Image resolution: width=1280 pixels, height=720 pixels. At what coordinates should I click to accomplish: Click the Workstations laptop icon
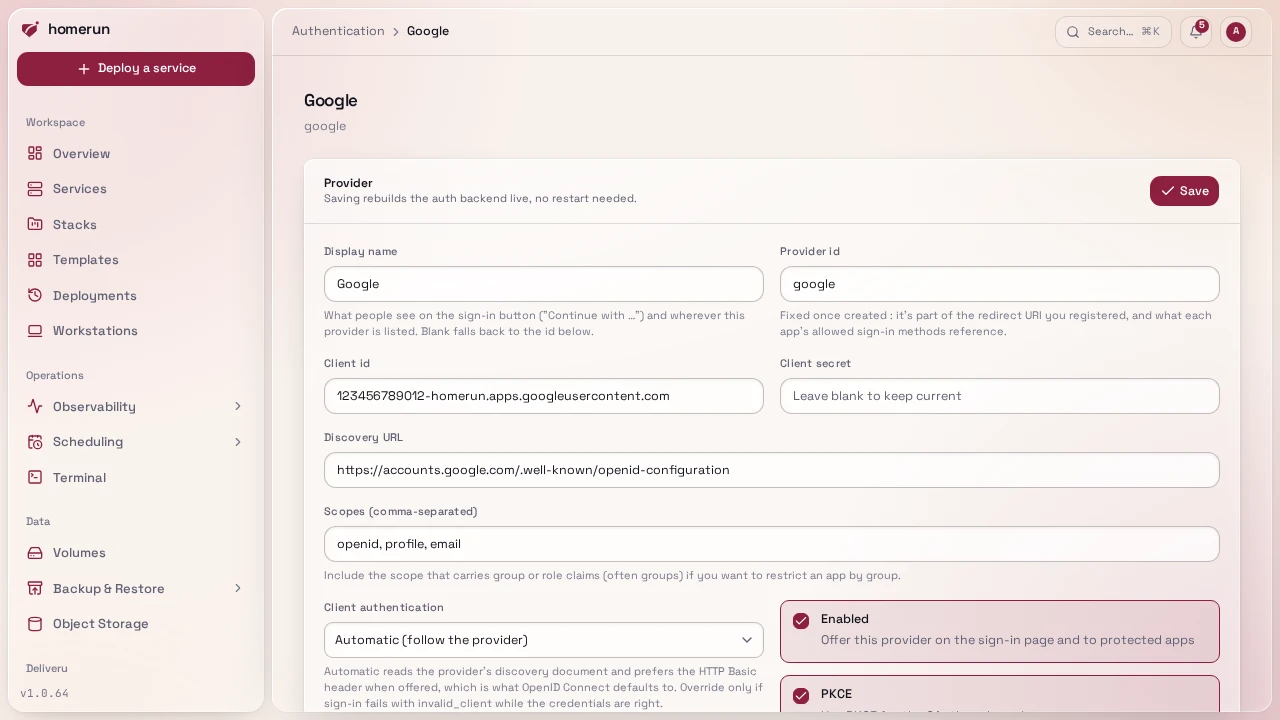[35, 331]
